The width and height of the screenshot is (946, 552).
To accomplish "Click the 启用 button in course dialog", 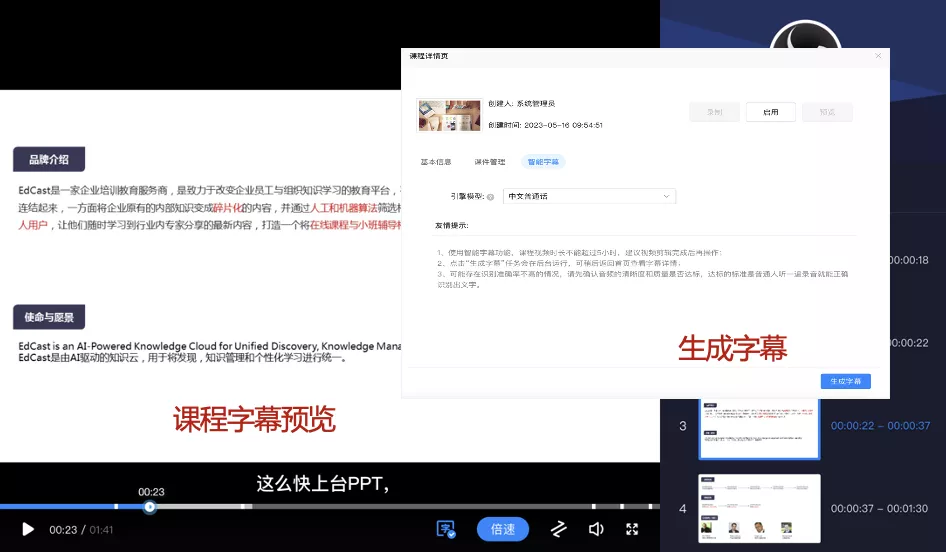I will point(770,112).
